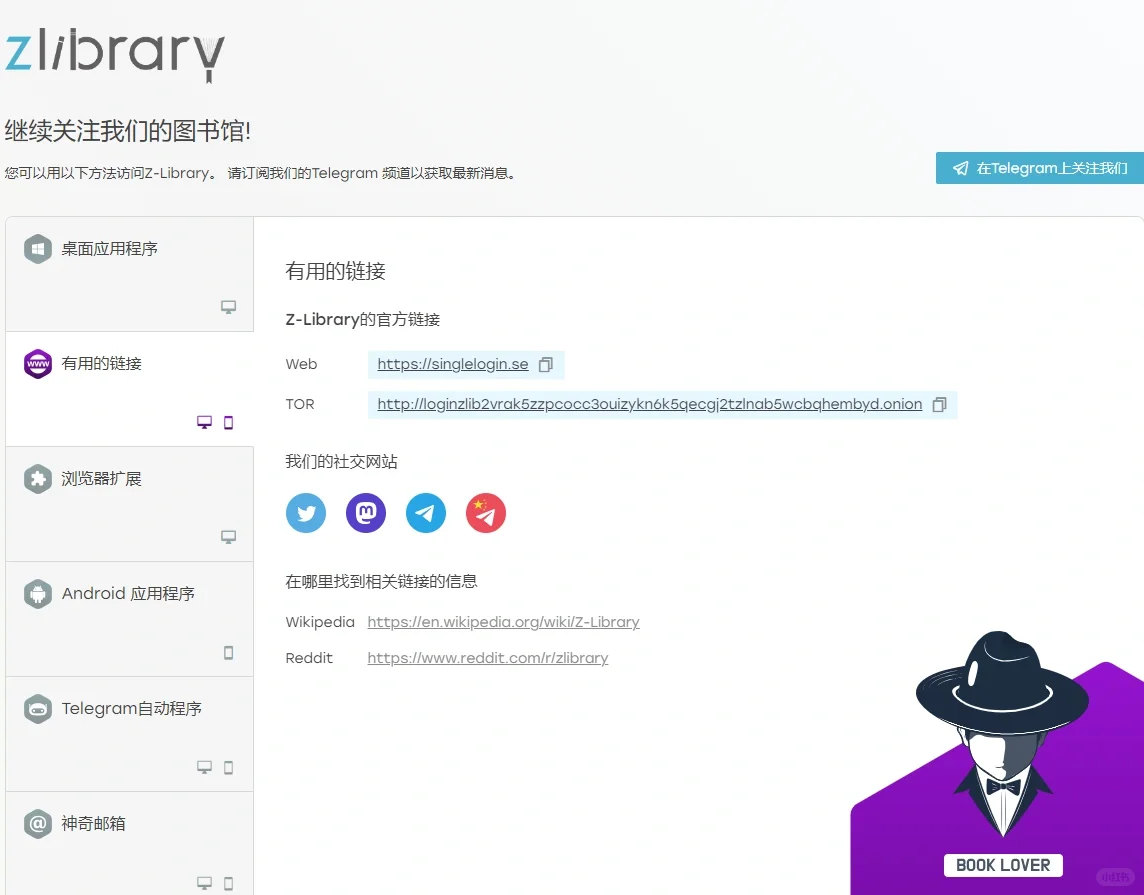Screen dimensions: 1144x895
Task: Click monitor icon in Telegram自动程序
Action: [x=204, y=767]
